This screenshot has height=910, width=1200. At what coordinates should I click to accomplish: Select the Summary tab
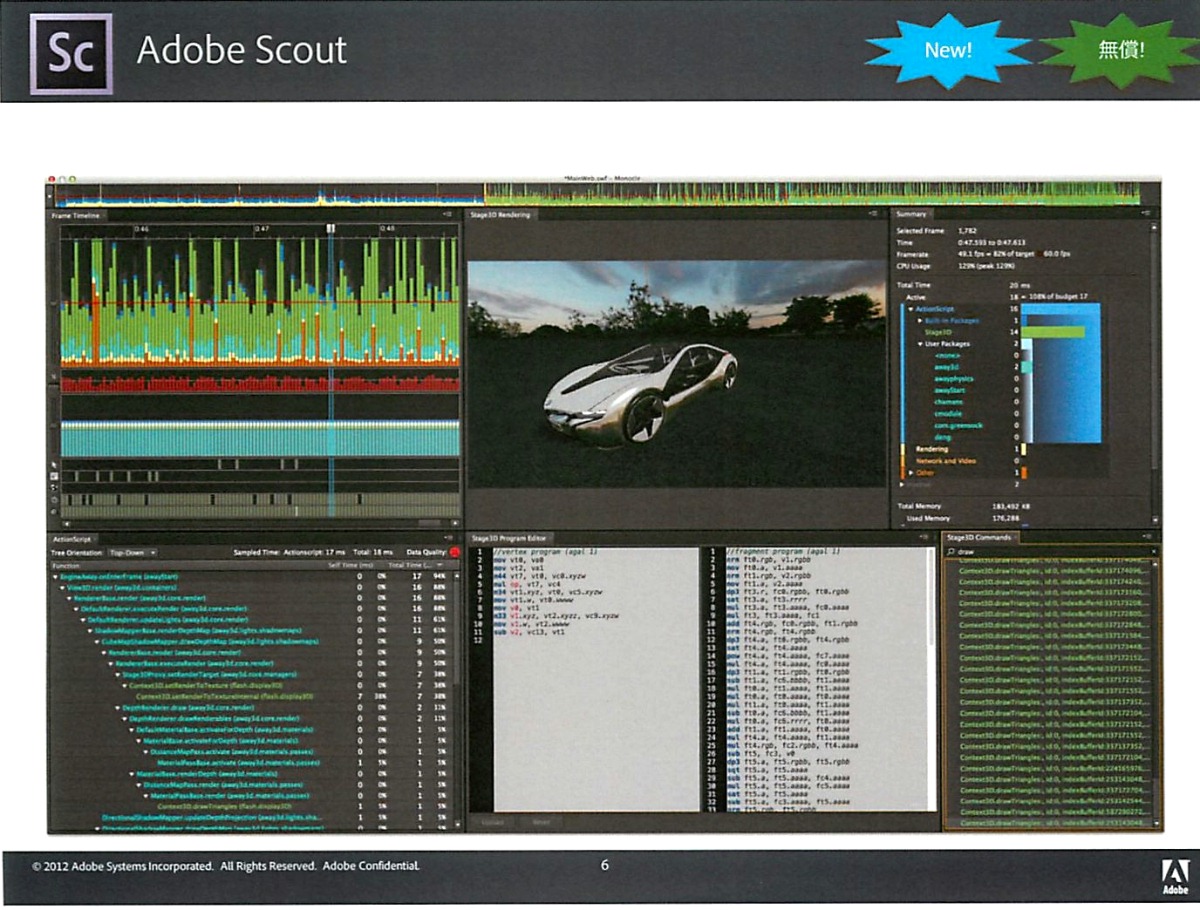[x=911, y=215]
